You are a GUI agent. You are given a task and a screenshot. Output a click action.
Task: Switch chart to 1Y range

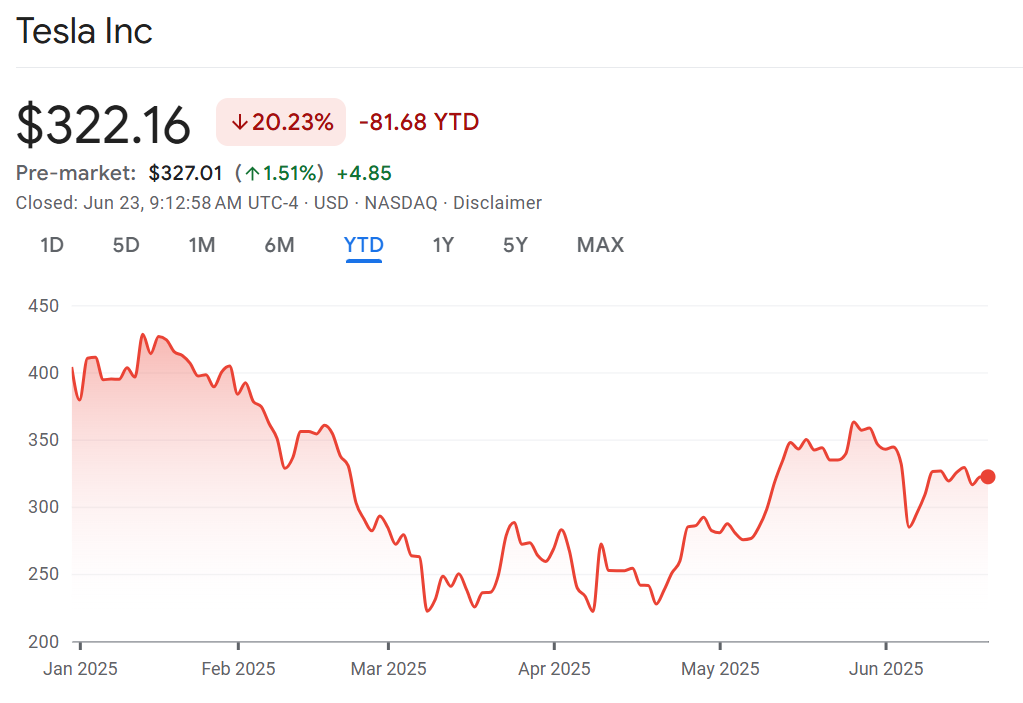(x=443, y=245)
